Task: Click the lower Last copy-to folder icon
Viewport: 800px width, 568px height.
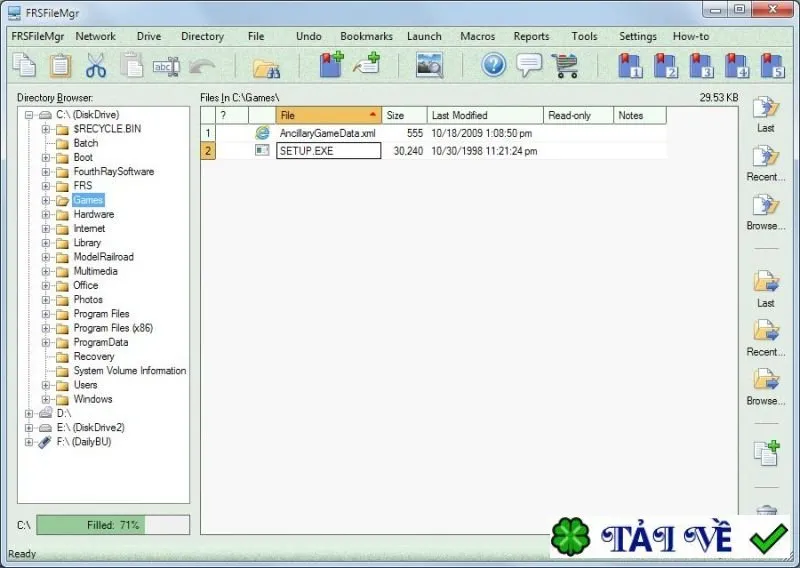Action: point(766,282)
